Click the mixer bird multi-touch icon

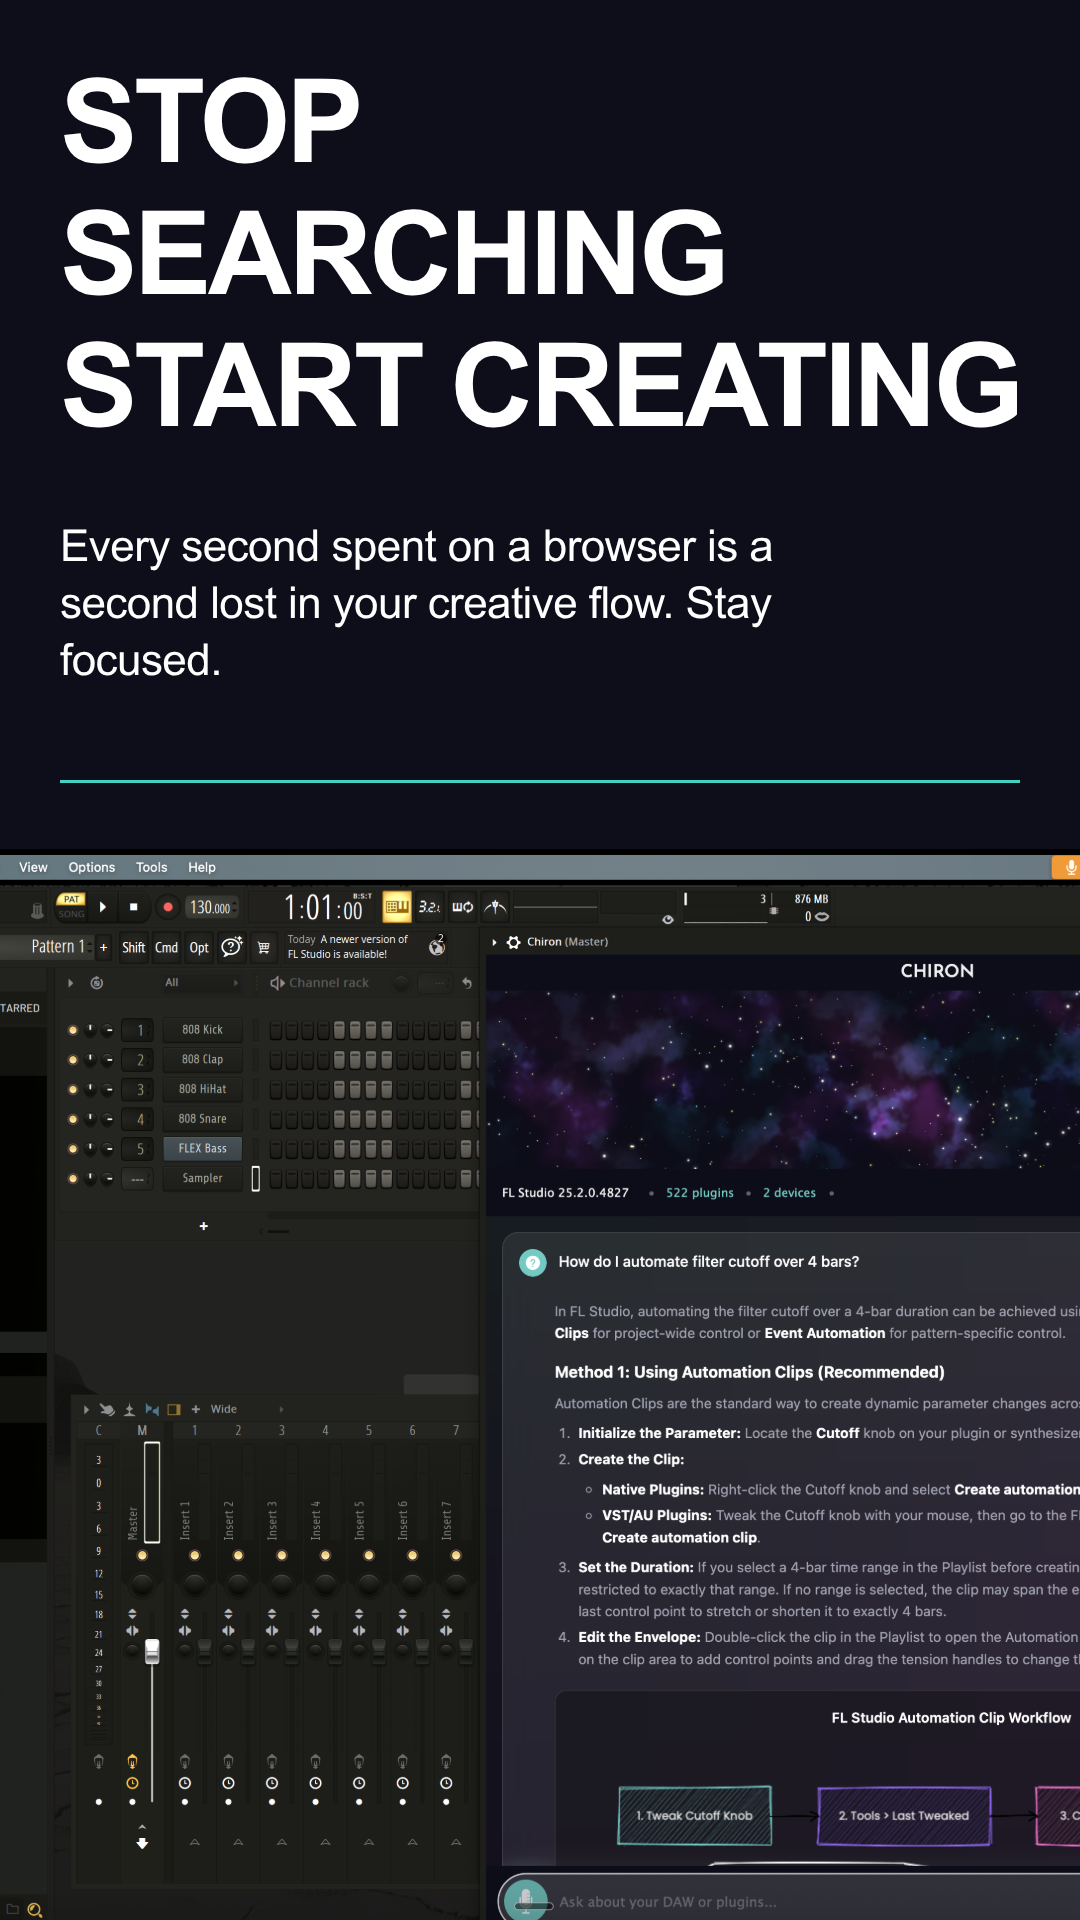[x=107, y=1410]
